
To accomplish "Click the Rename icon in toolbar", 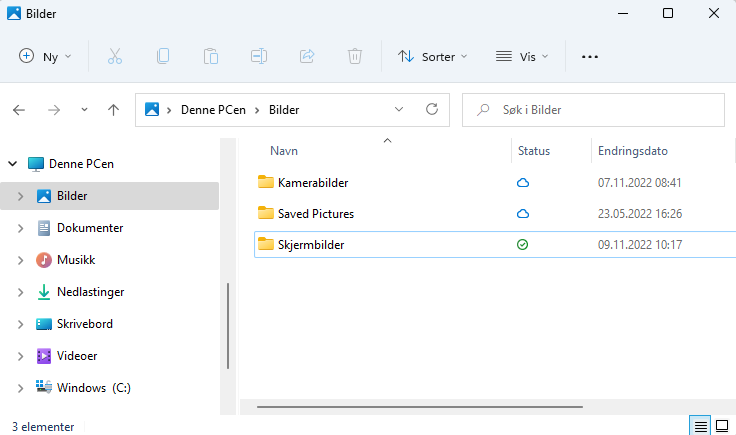I will 259,56.
